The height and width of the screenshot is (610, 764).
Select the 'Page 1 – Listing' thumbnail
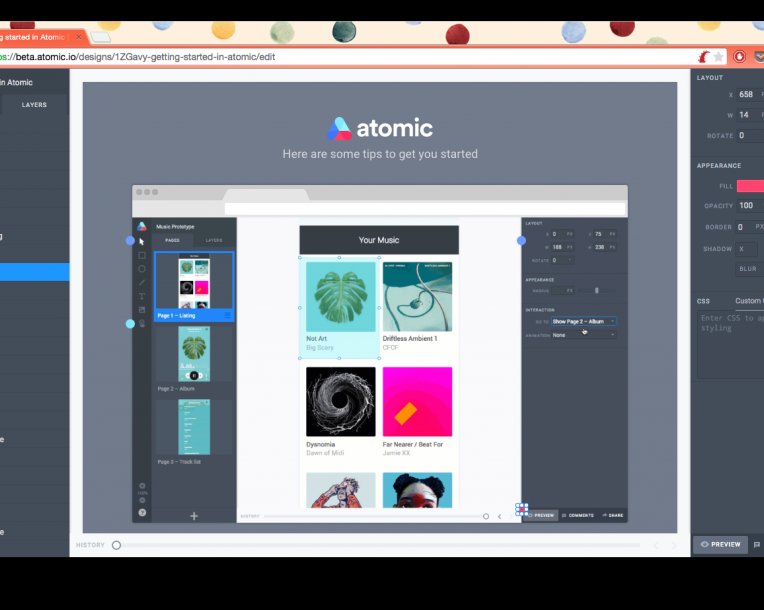click(194, 286)
